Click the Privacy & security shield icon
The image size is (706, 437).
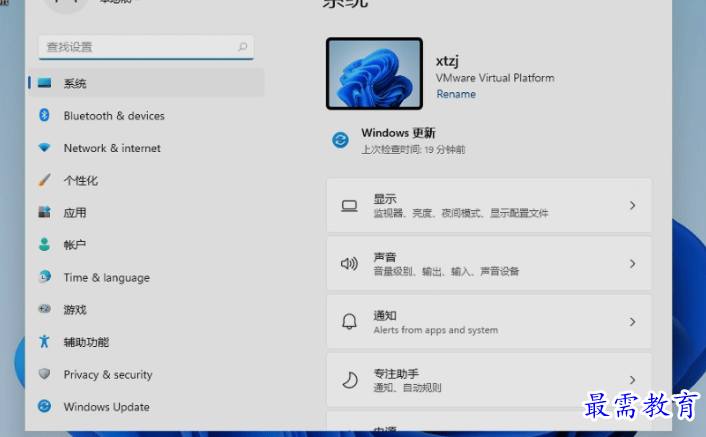tap(44, 374)
